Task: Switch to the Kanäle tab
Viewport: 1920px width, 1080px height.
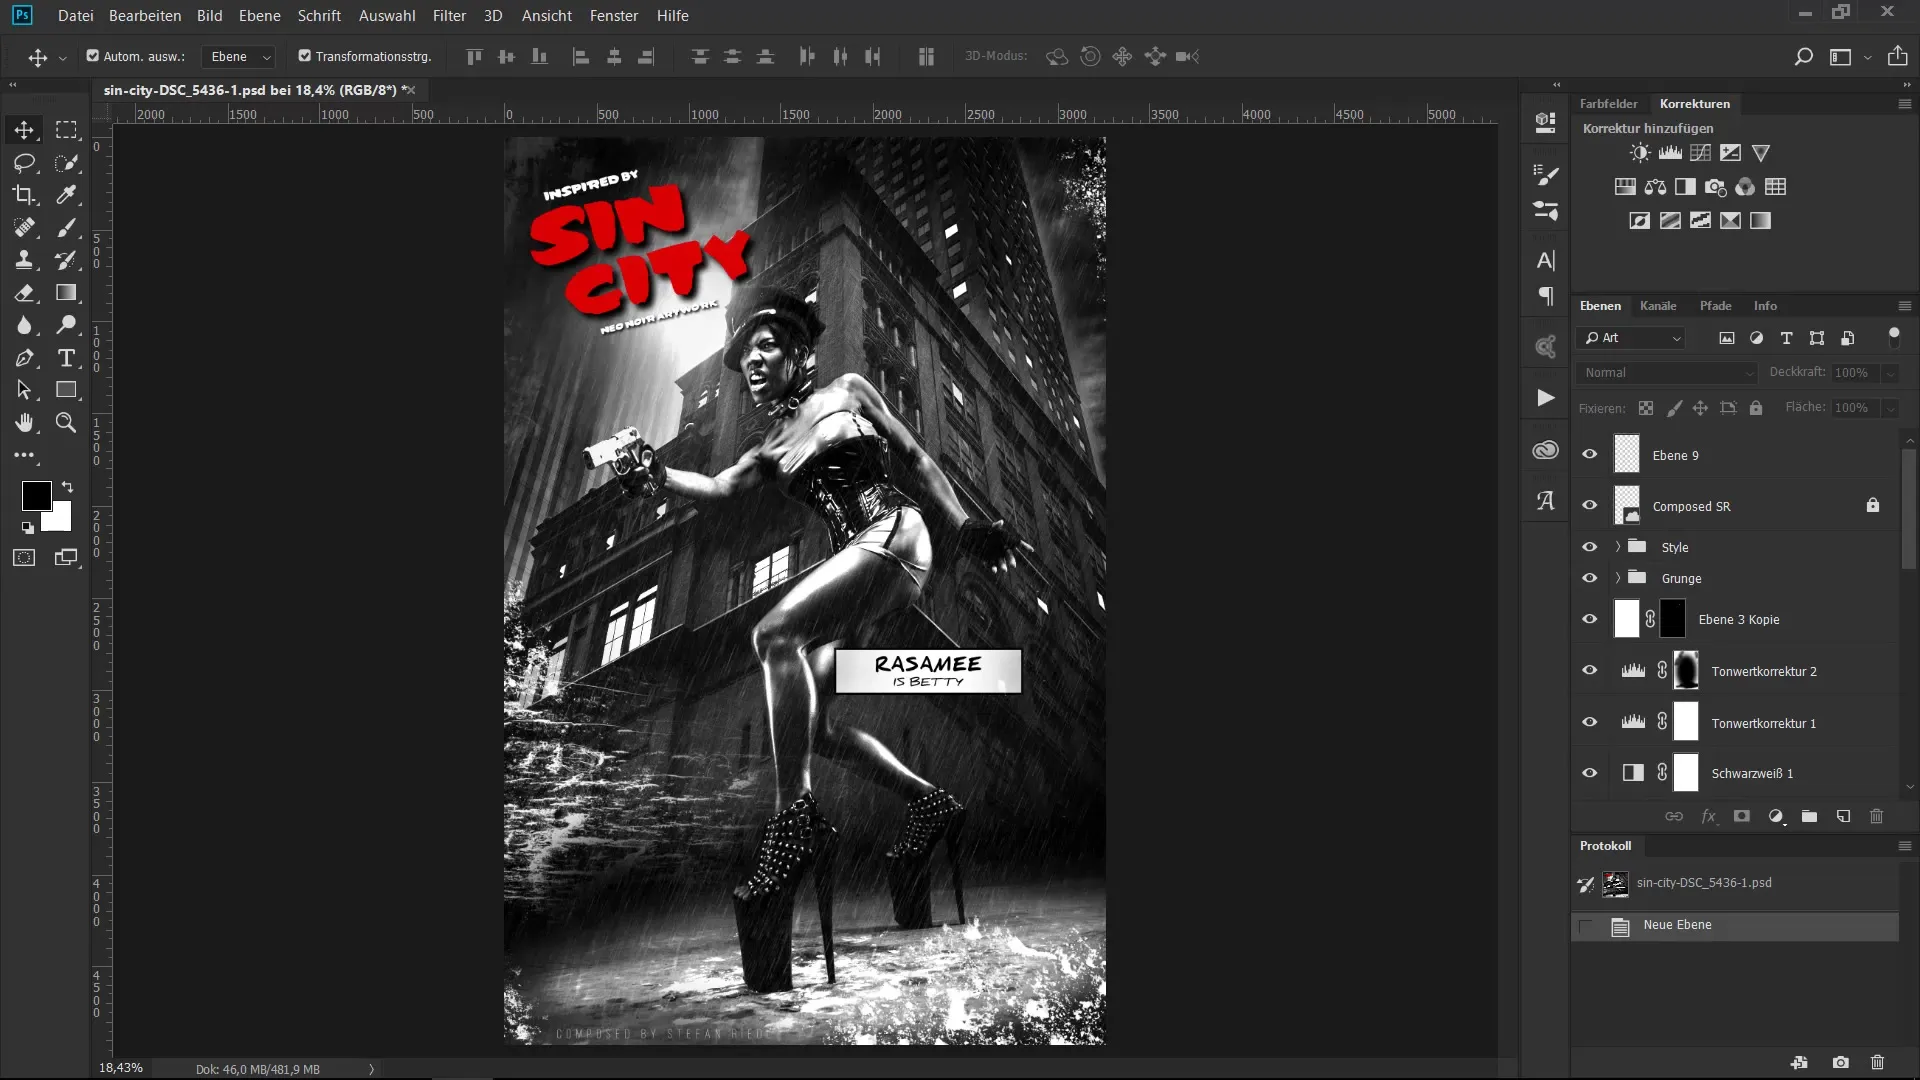Action: 1658,306
